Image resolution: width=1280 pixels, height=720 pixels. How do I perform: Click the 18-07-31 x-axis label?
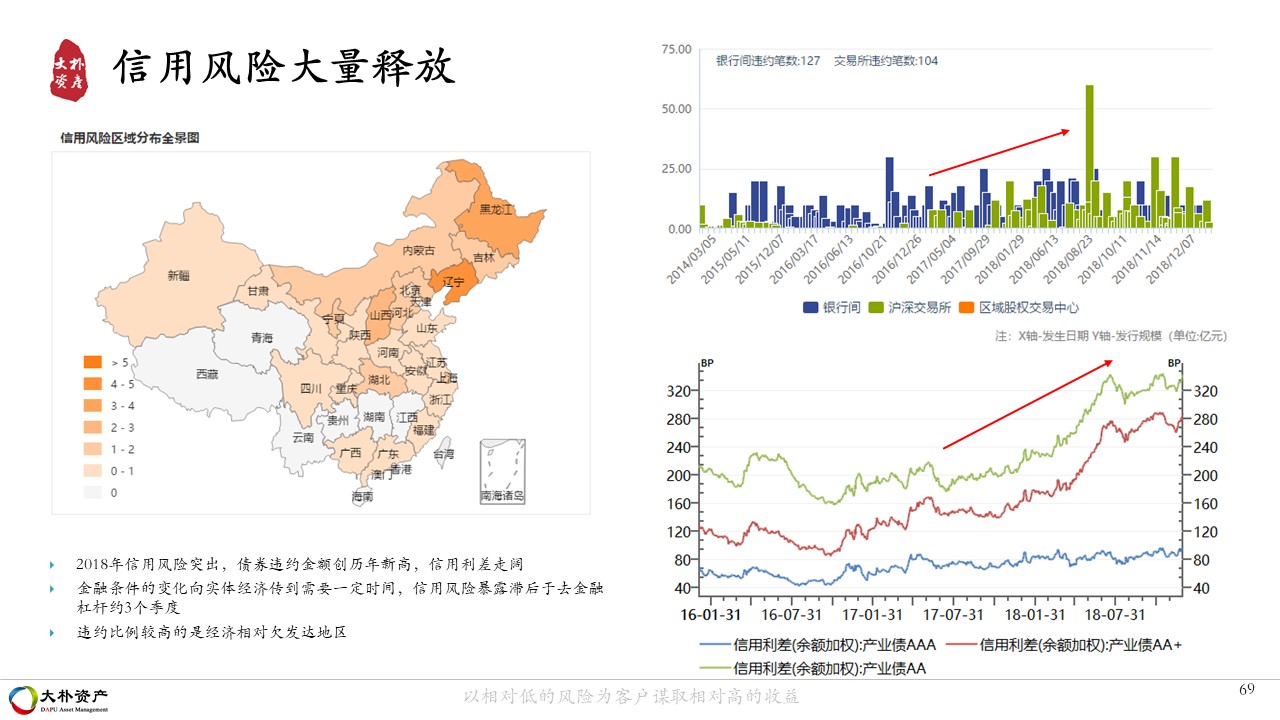(x=1113, y=613)
